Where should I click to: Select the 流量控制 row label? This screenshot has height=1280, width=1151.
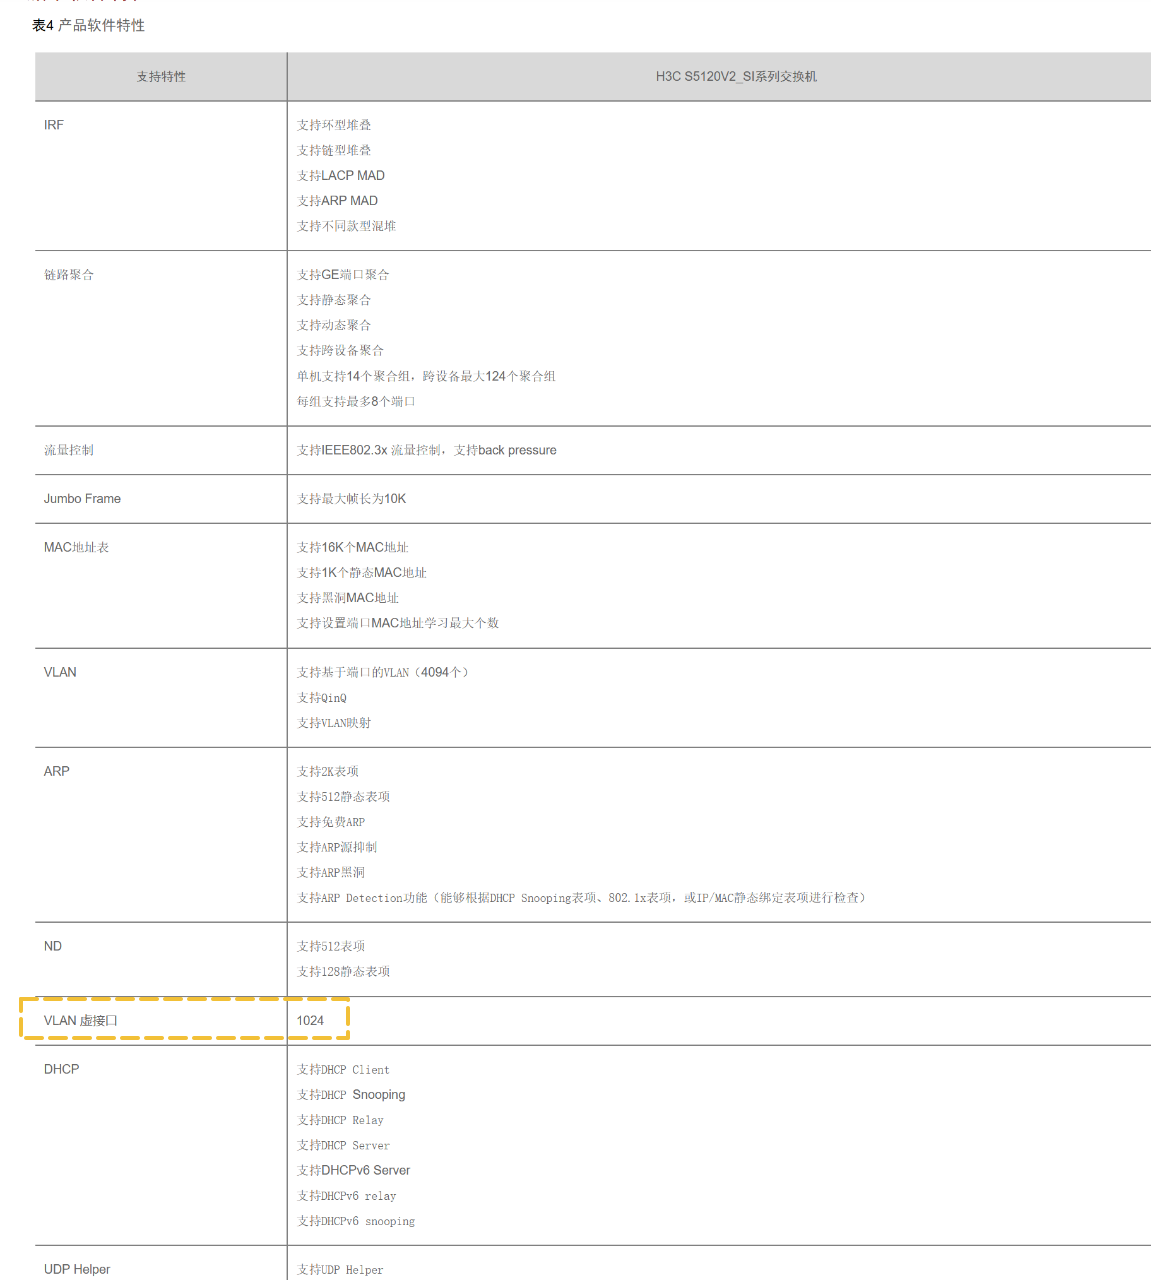[x=69, y=451]
